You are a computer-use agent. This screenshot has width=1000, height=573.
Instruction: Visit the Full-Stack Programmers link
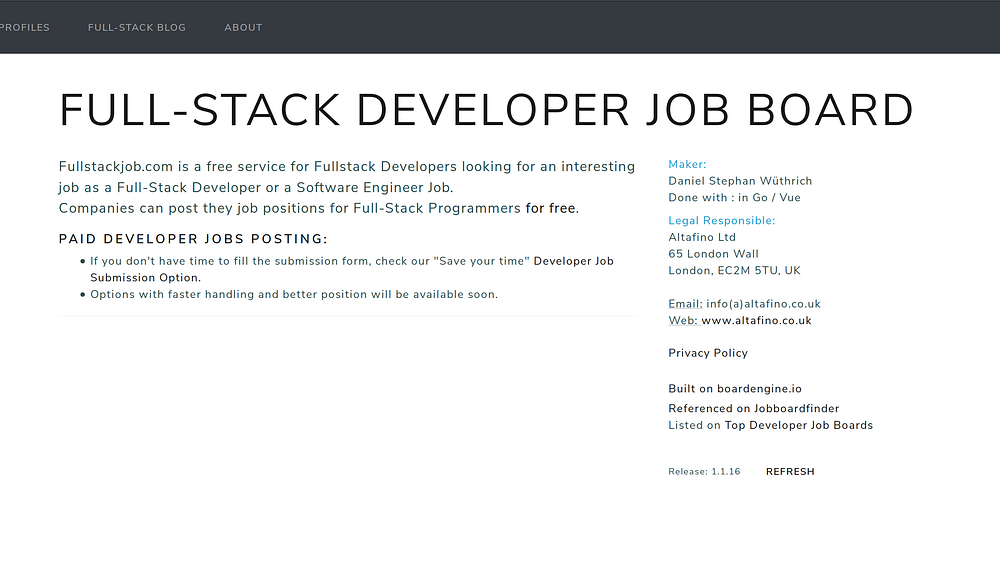coord(436,208)
